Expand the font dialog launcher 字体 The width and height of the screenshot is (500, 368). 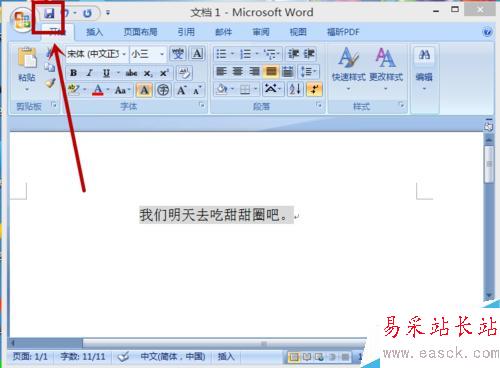tap(202, 105)
